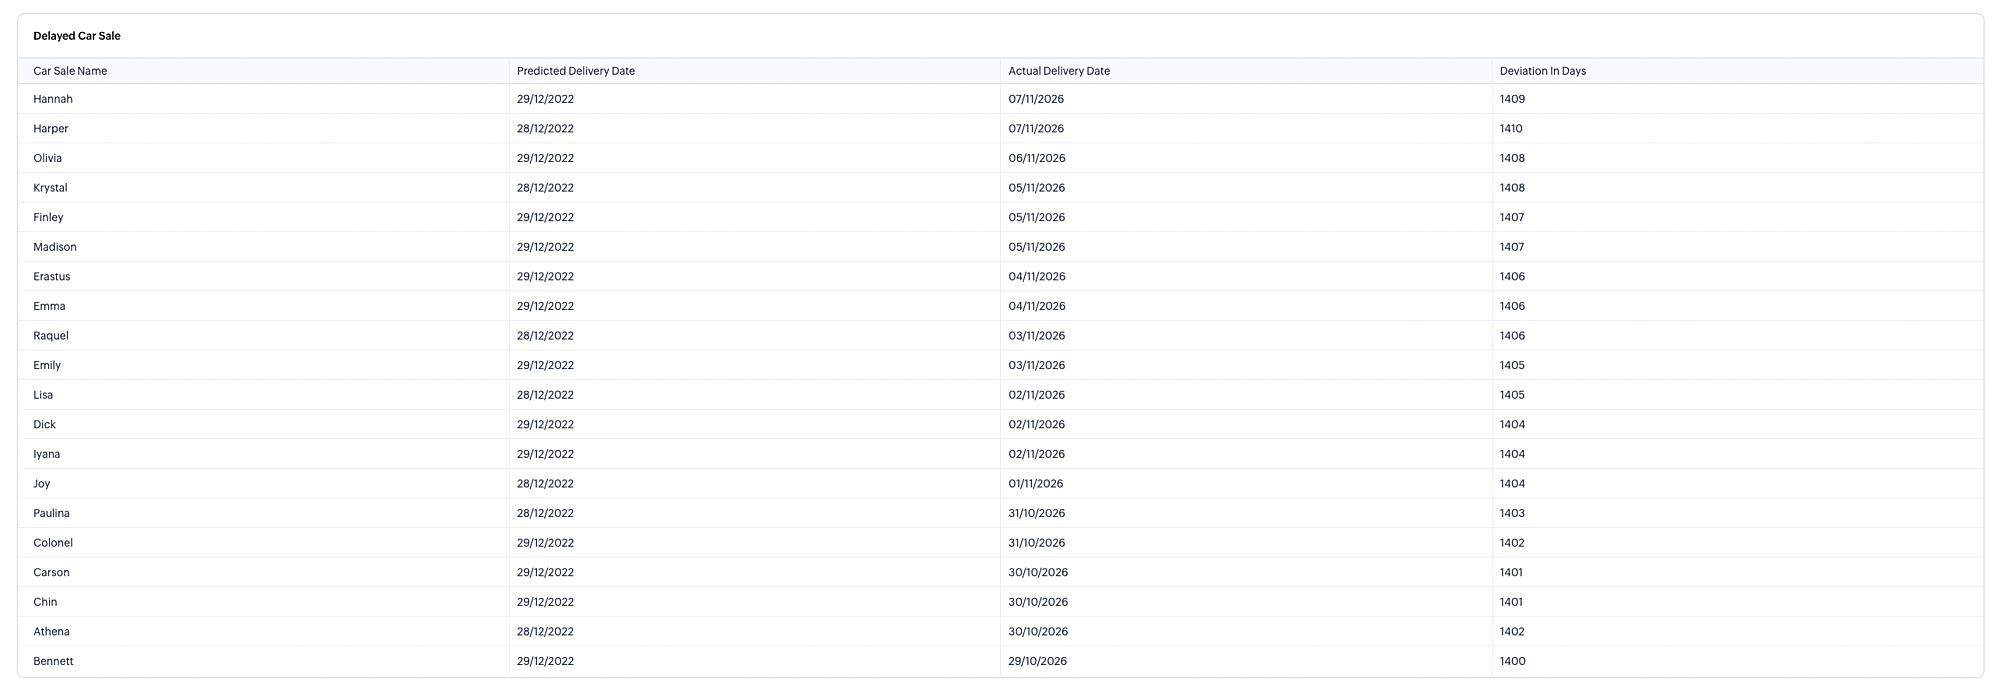Select the Emily car sale name
The height and width of the screenshot is (693, 2000).
click(x=47, y=365)
